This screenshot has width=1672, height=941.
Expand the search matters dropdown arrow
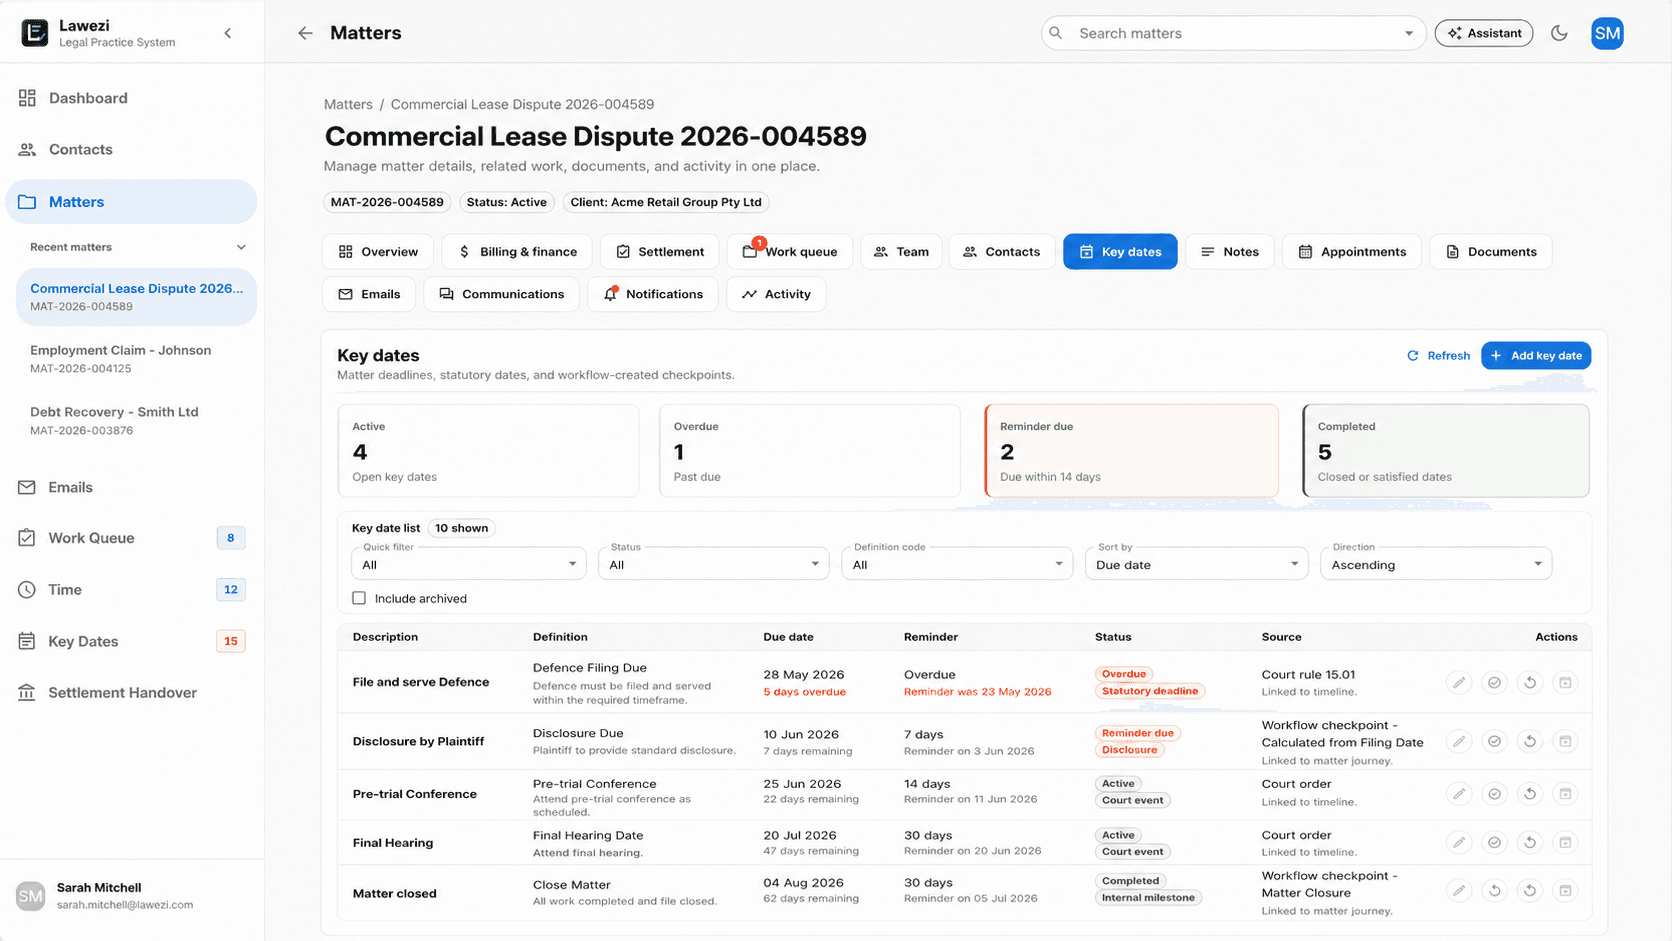click(x=1409, y=33)
